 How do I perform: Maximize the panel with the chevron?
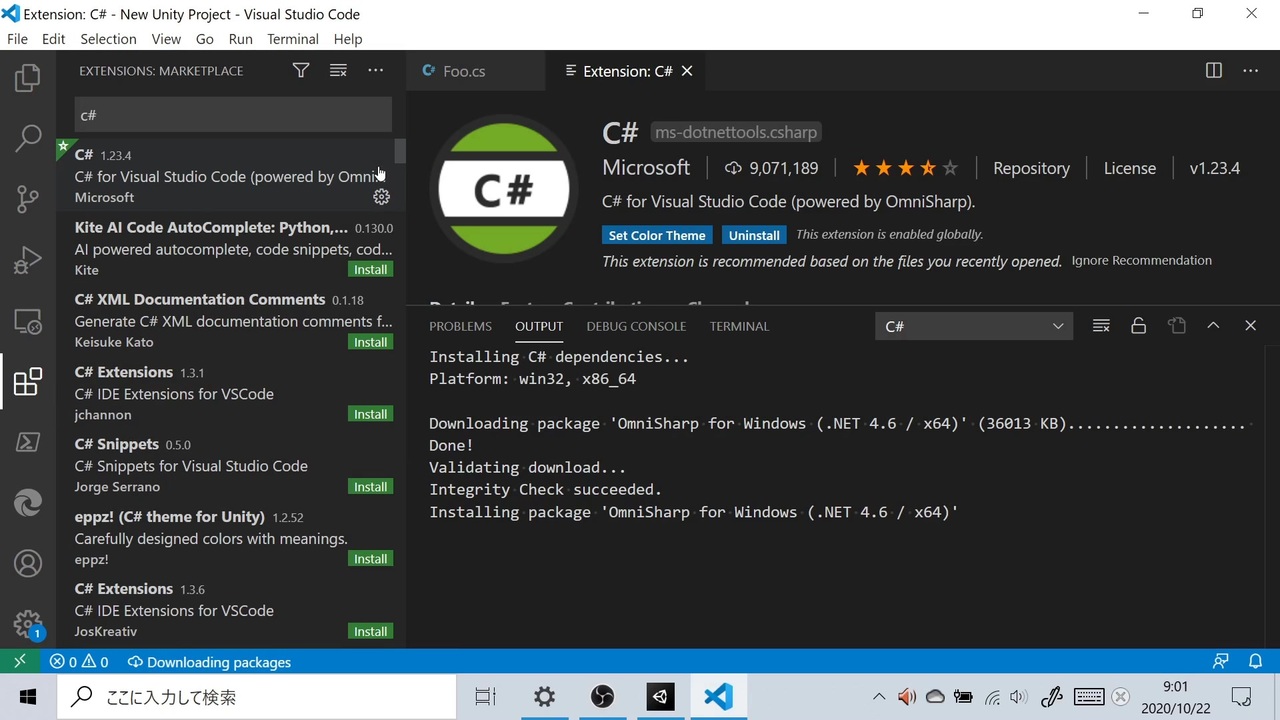(x=1213, y=326)
